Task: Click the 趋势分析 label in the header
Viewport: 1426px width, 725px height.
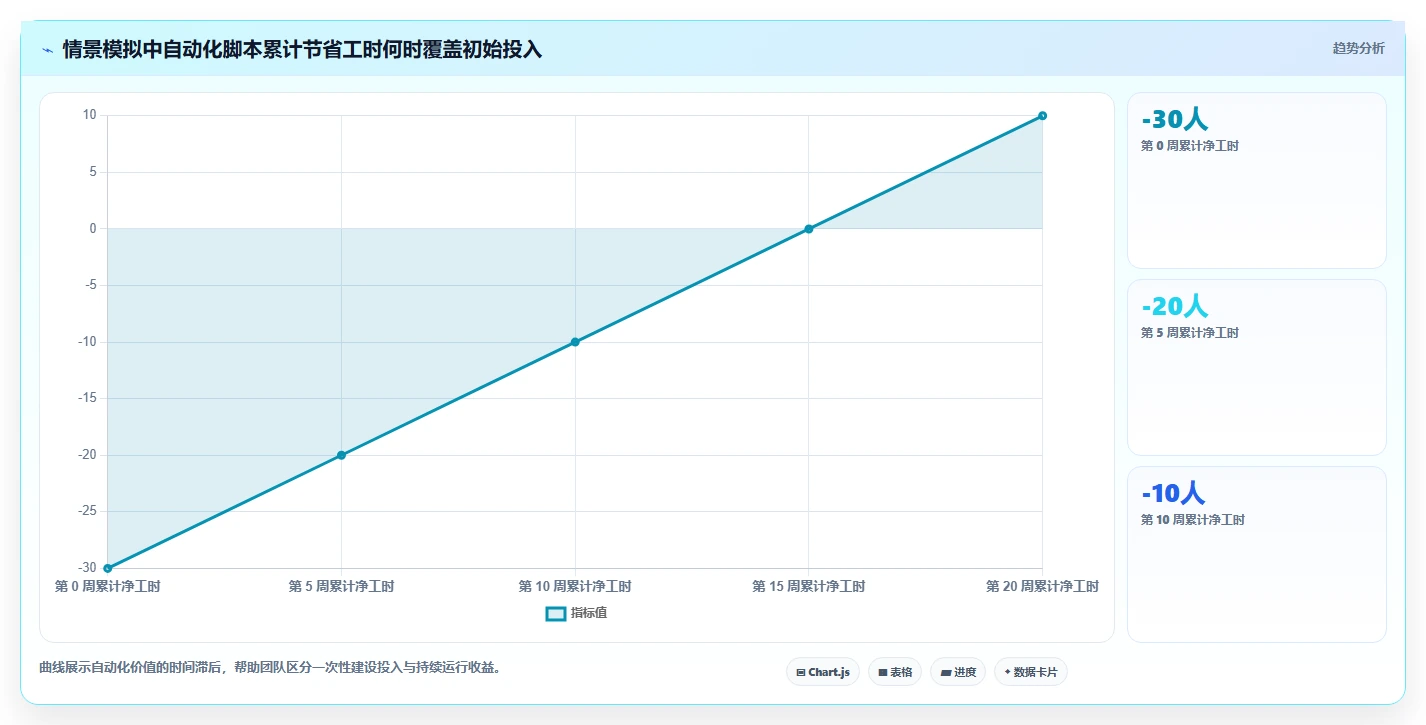Action: pos(1358,48)
